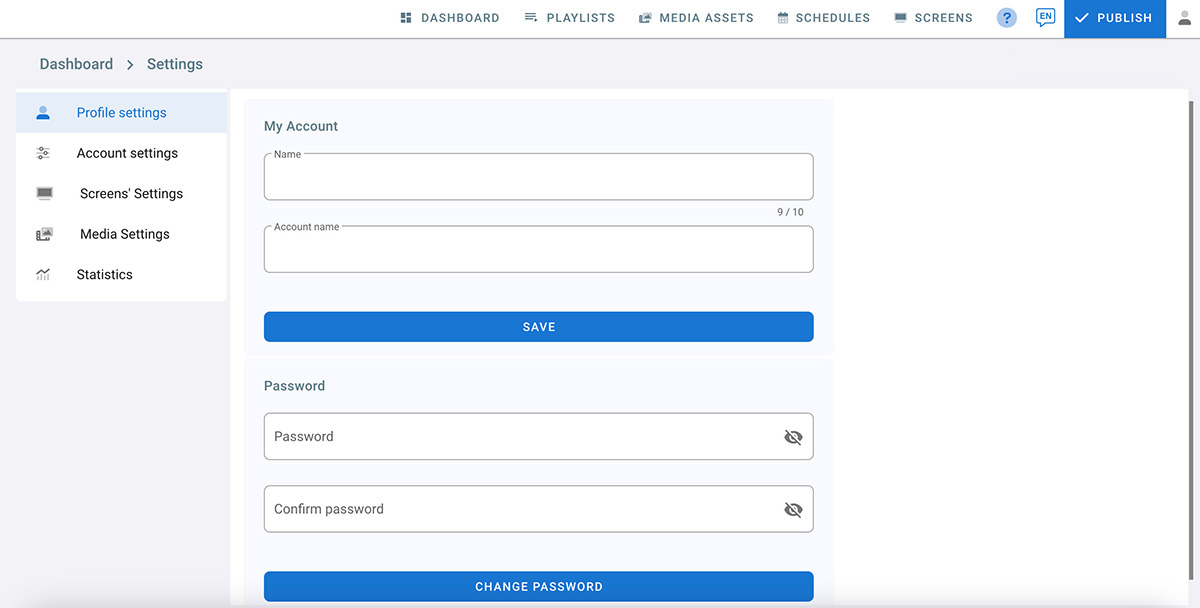The image size is (1200, 608).
Task: Click the Screens monitor icon in navbar
Action: pos(902,17)
